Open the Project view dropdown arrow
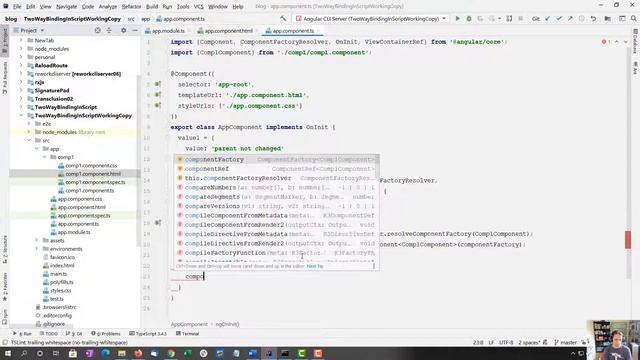The width and height of the screenshot is (640, 360). tap(42, 30)
